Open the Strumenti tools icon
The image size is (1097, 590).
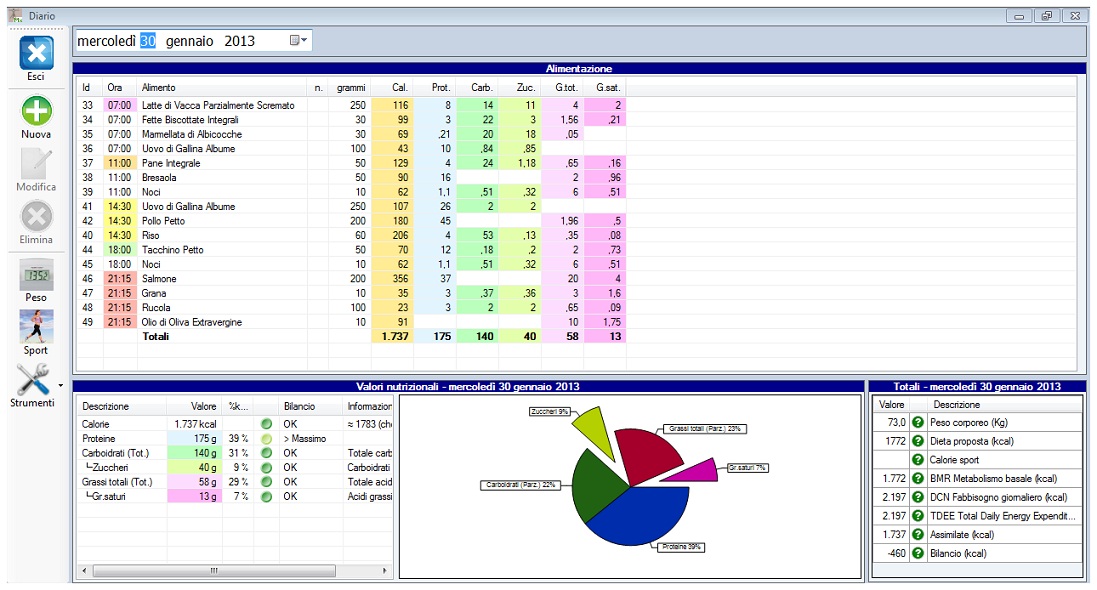(x=32, y=380)
